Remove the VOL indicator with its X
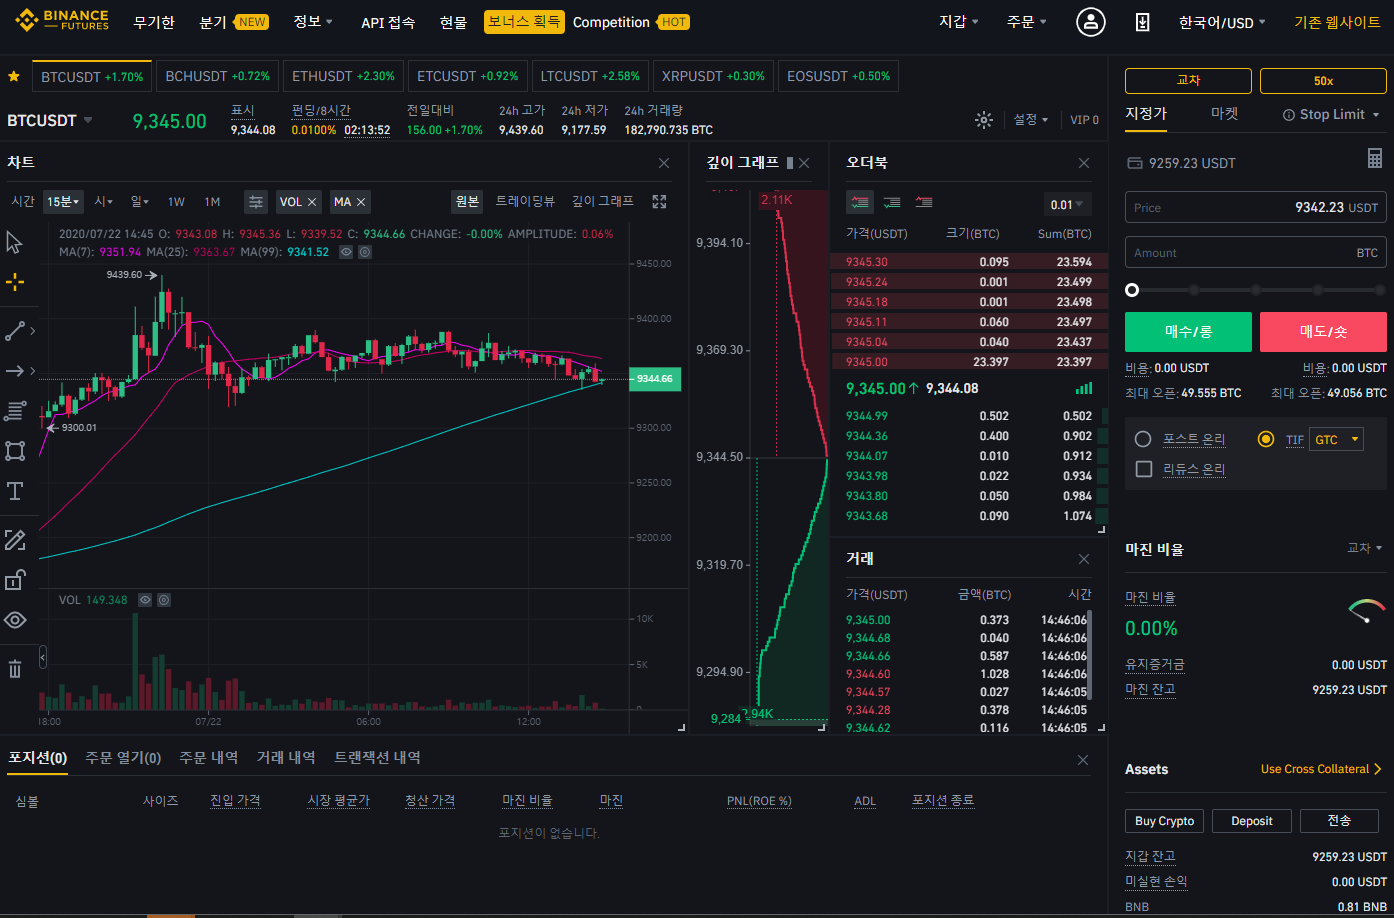Screen dimensions: 1394x918 tap(312, 202)
